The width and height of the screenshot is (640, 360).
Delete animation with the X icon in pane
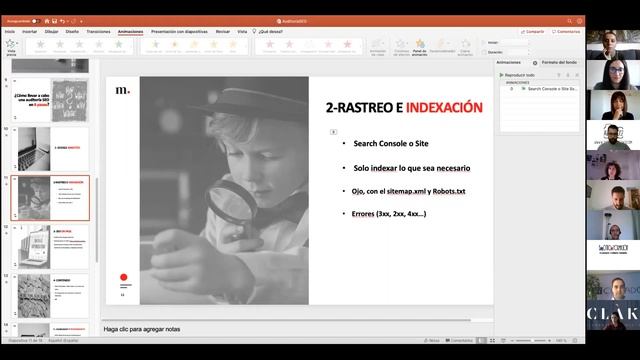577,75
